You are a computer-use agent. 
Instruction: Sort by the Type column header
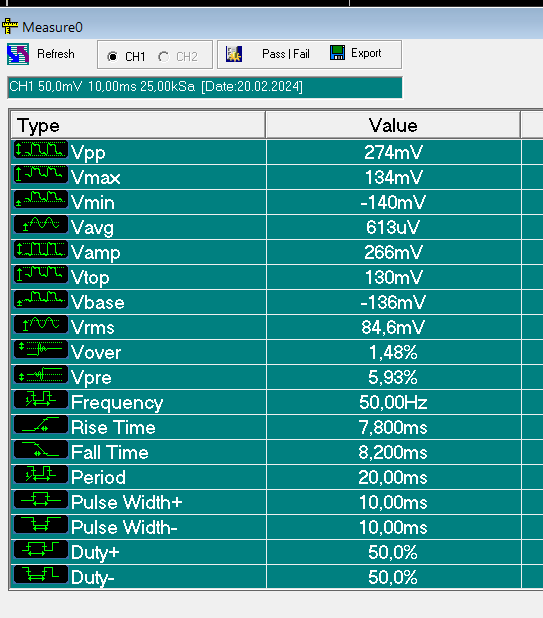point(138,125)
